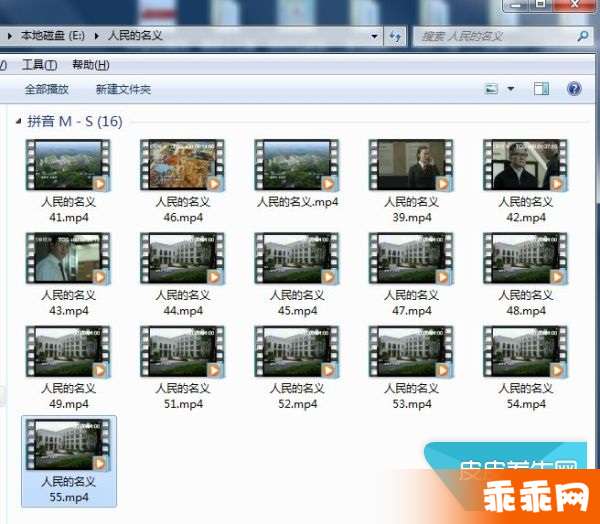Click file name text 人民的名义 55.mp4
The image size is (600, 524).
68,490
